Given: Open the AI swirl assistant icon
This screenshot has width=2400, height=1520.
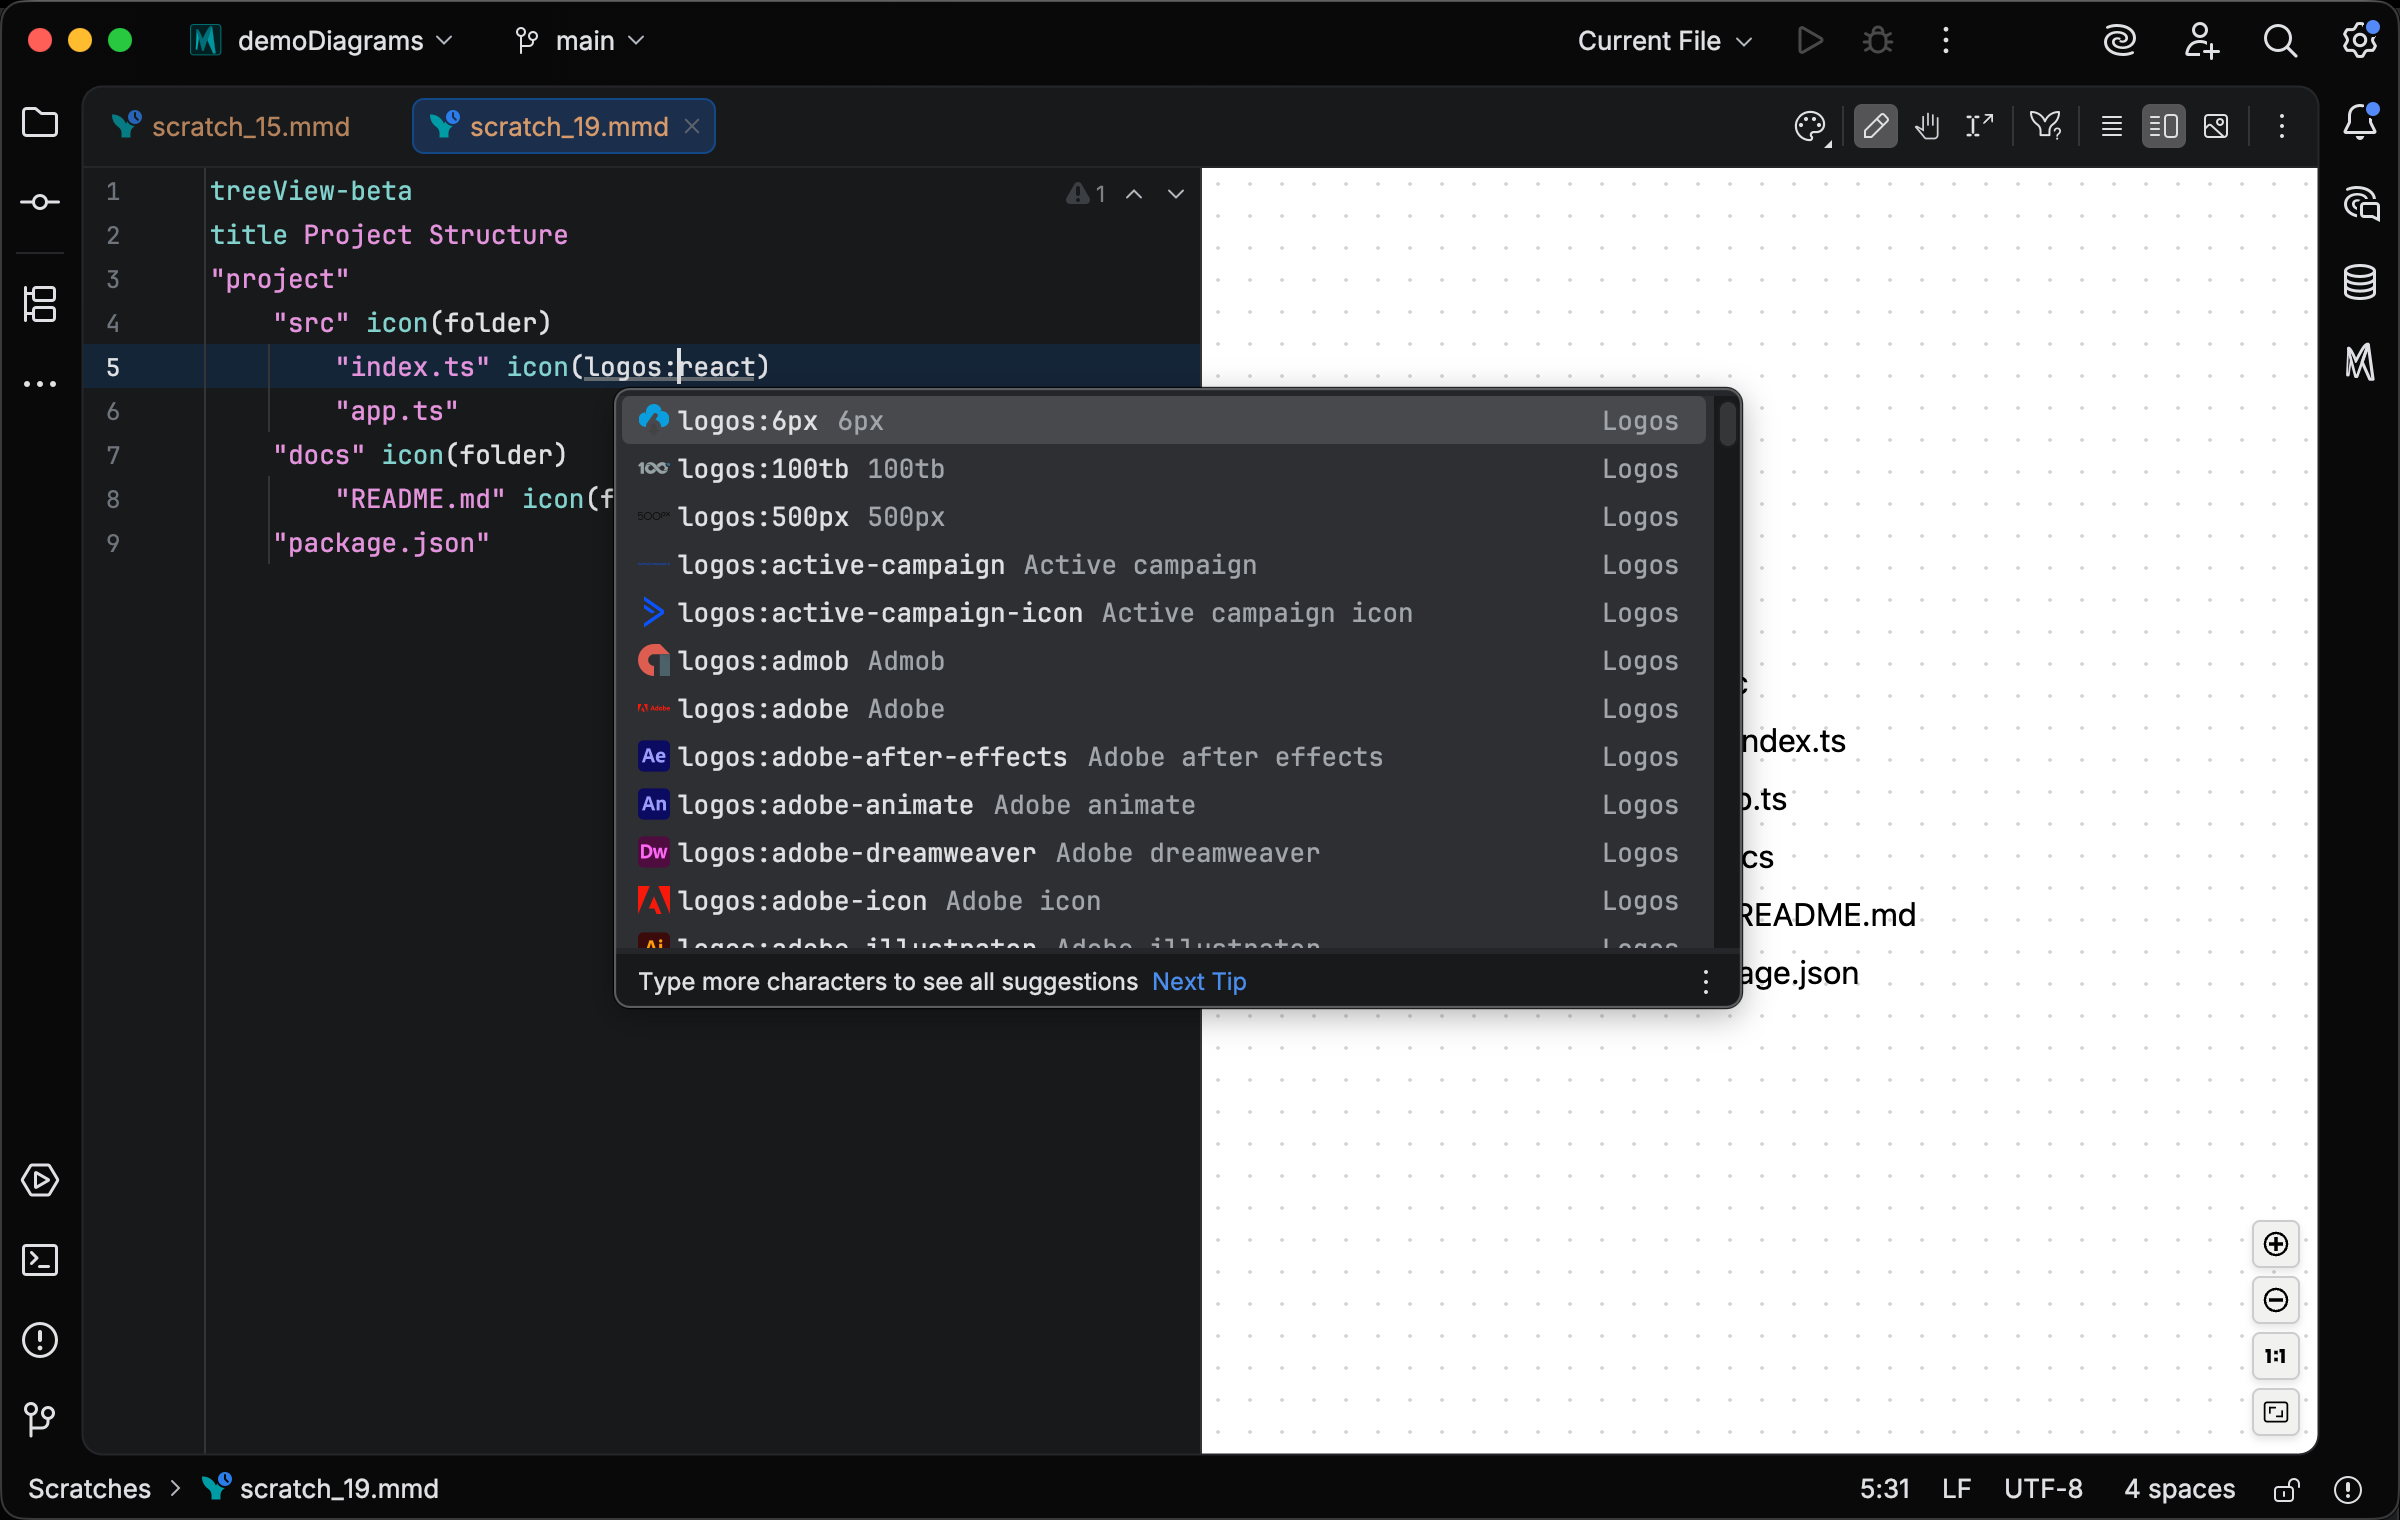Looking at the screenshot, I should [x=2119, y=41].
